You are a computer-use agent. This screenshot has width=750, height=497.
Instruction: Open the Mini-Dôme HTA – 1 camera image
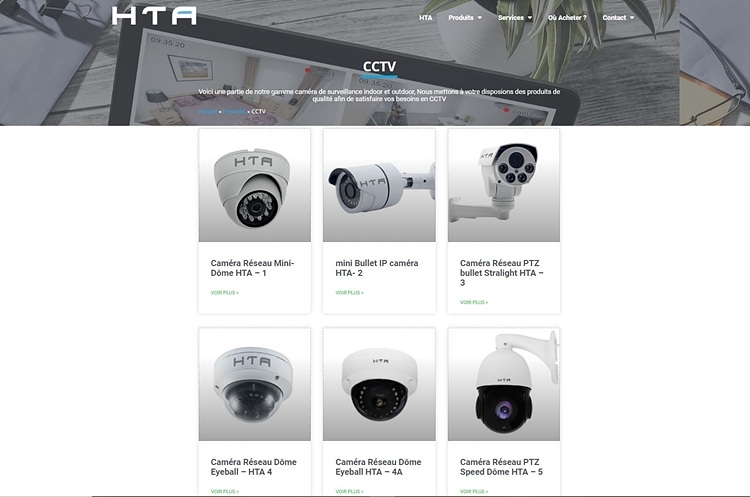click(x=254, y=185)
